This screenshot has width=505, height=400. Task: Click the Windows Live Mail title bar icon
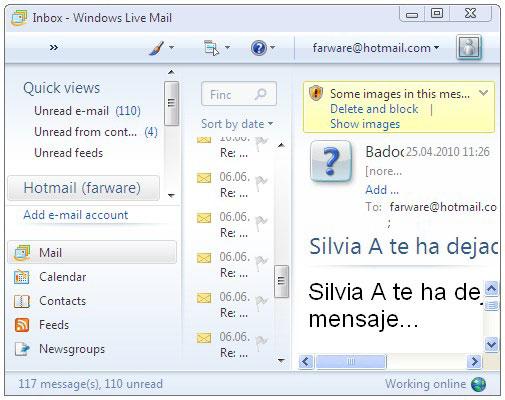[x=19, y=18]
